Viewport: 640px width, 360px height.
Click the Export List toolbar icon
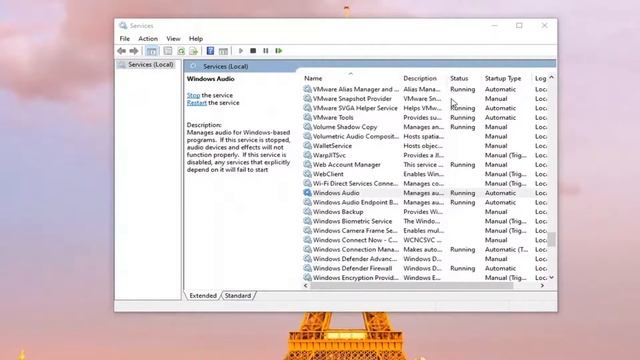click(193, 51)
